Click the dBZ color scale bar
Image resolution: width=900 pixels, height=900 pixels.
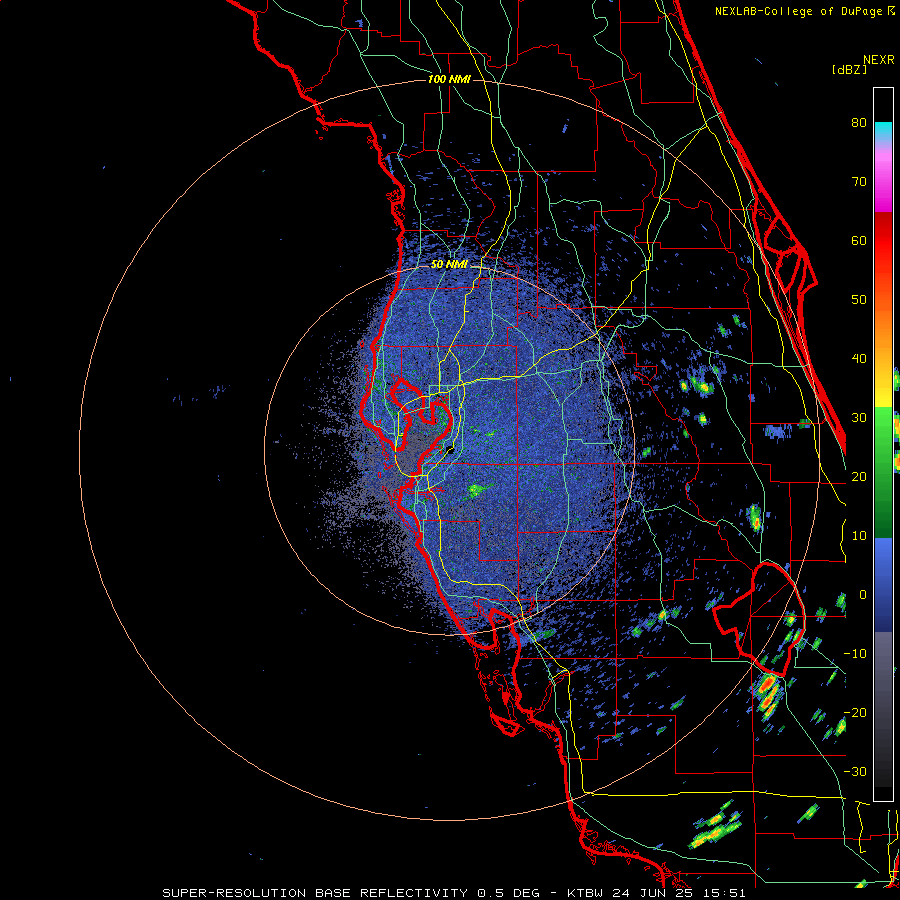[883, 444]
